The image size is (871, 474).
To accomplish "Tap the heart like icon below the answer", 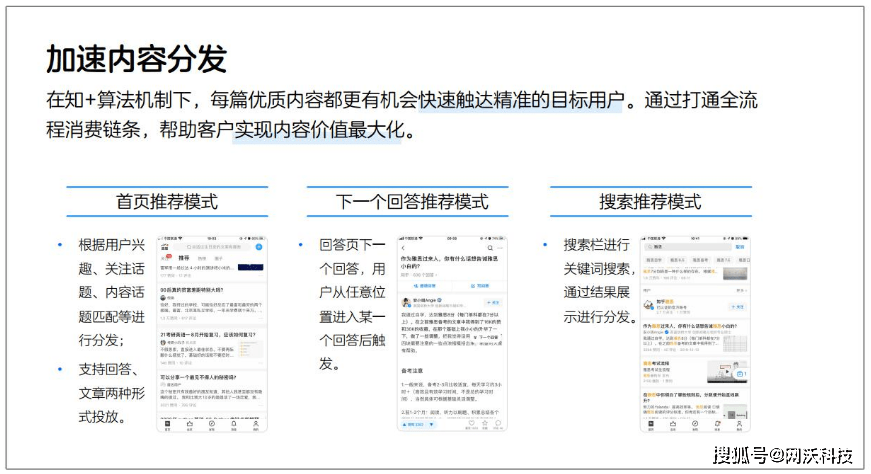I will click(472, 423).
